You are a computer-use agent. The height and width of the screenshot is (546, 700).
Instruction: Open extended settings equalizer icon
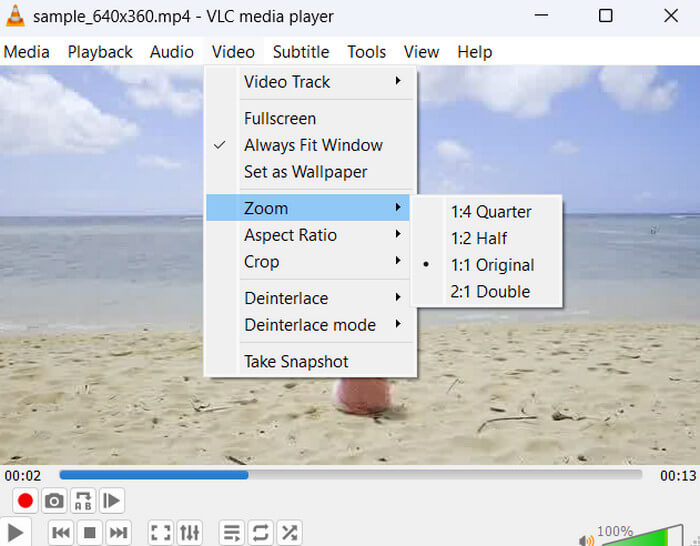(x=189, y=533)
